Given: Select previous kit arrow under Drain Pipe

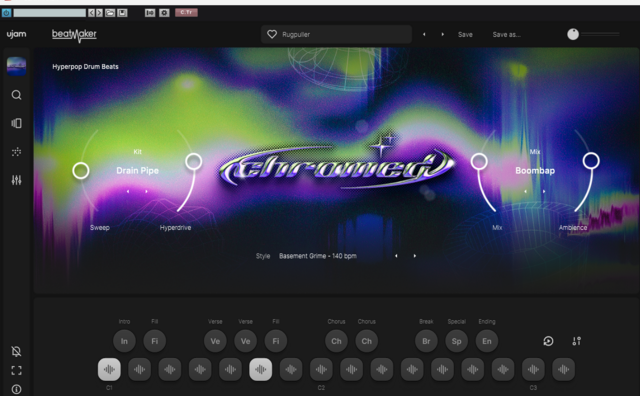Looking at the screenshot, I should pyautogui.click(x=128, y=191).
